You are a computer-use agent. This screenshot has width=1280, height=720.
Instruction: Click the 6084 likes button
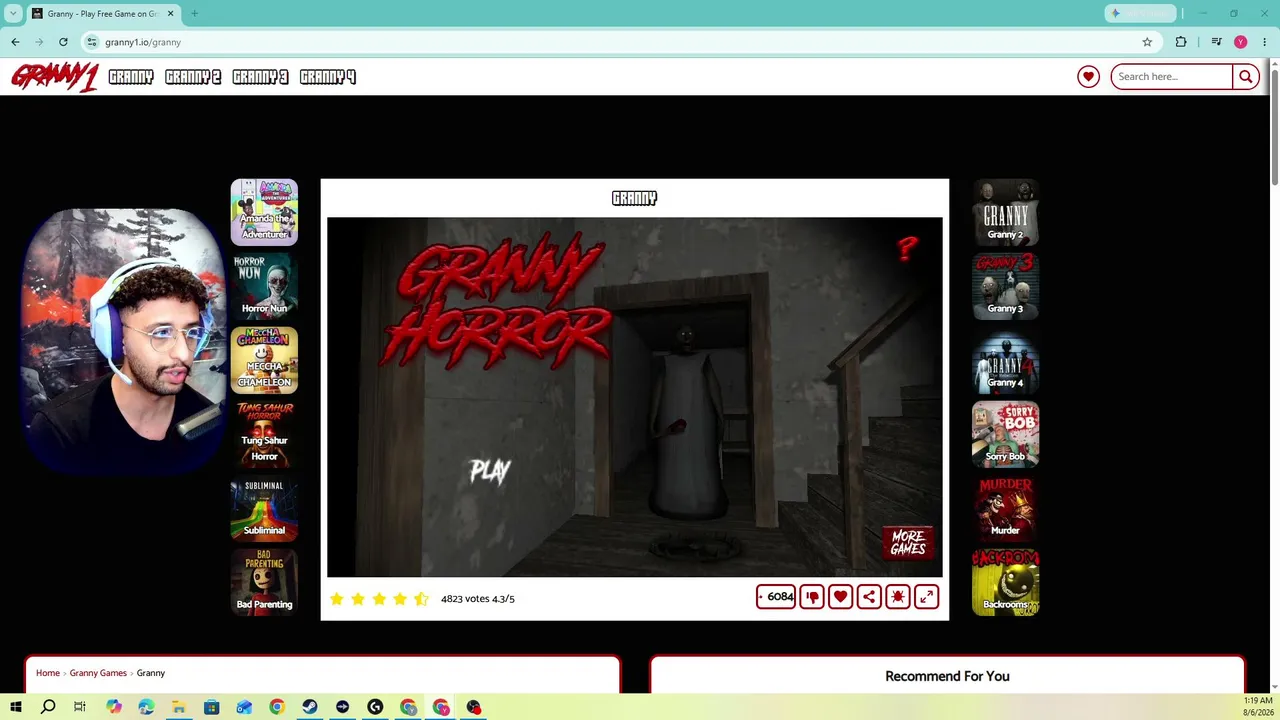point(776,597)
